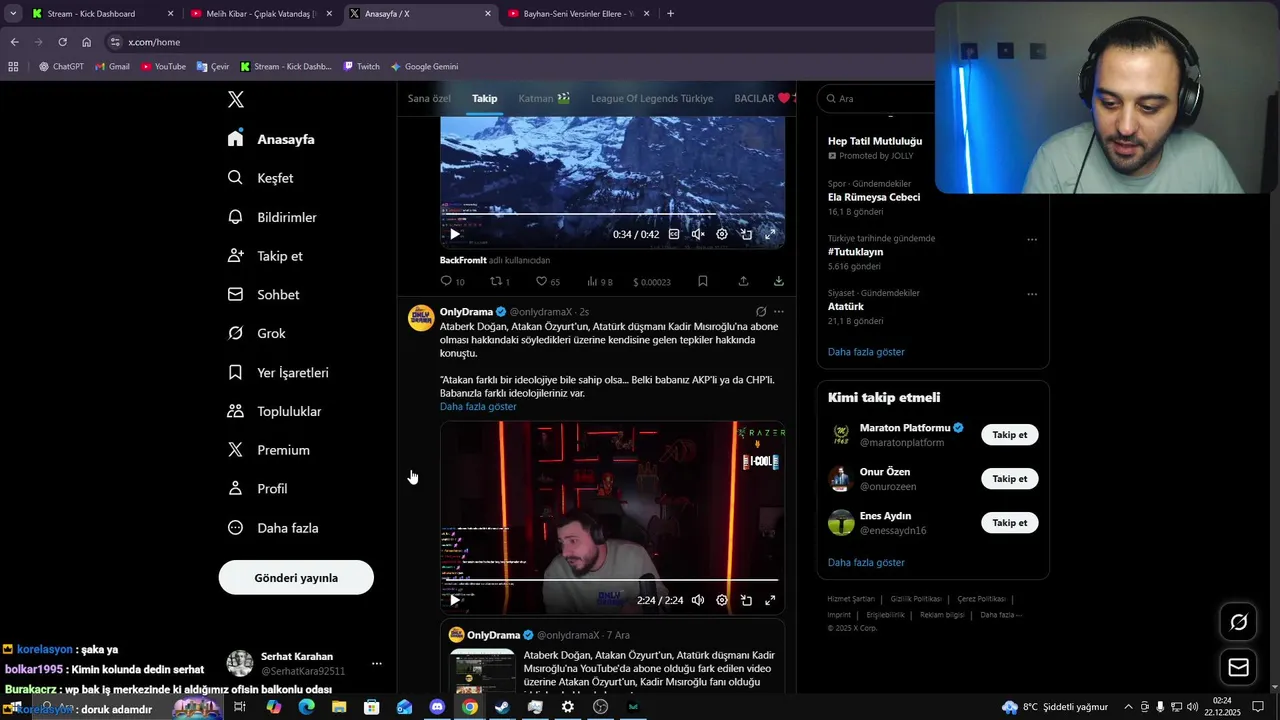Open Serhat Karahan account menu dots
This screenshot has width=1280, height=720.
tap(377, 663)
